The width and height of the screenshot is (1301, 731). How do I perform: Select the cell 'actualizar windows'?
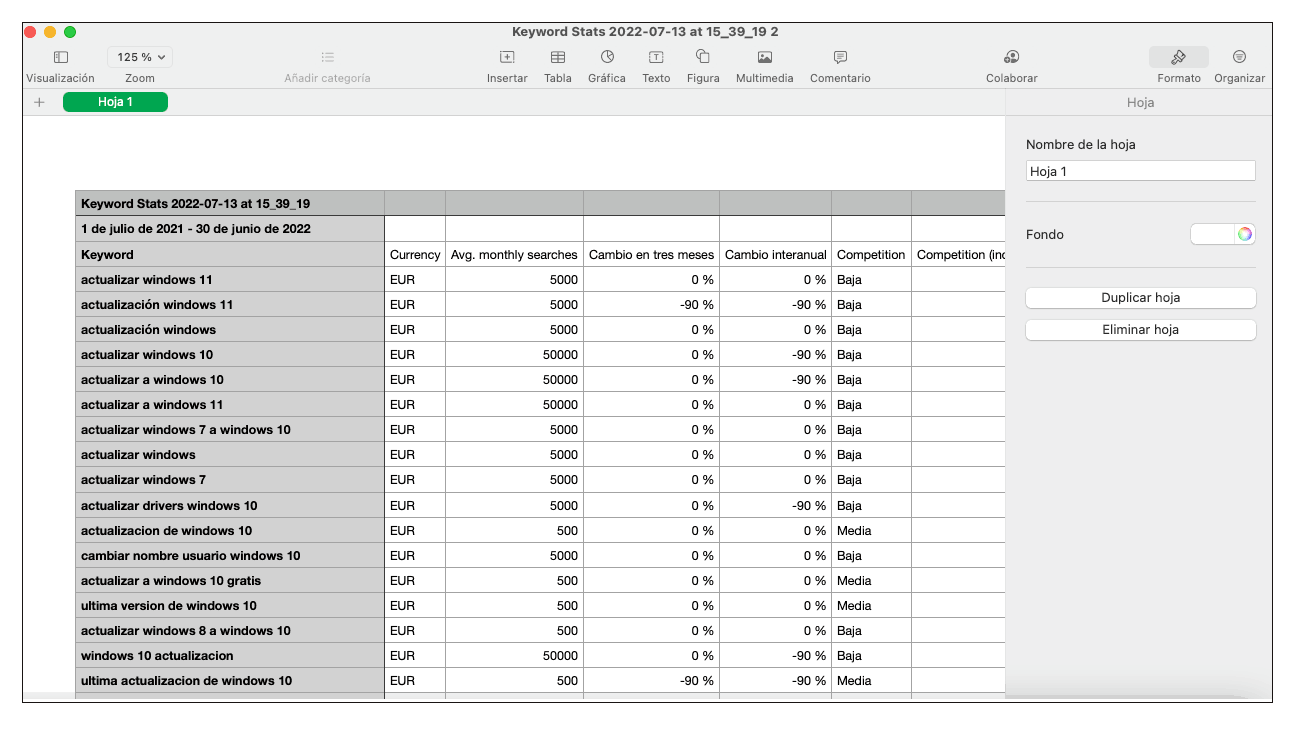coord(230,455)
